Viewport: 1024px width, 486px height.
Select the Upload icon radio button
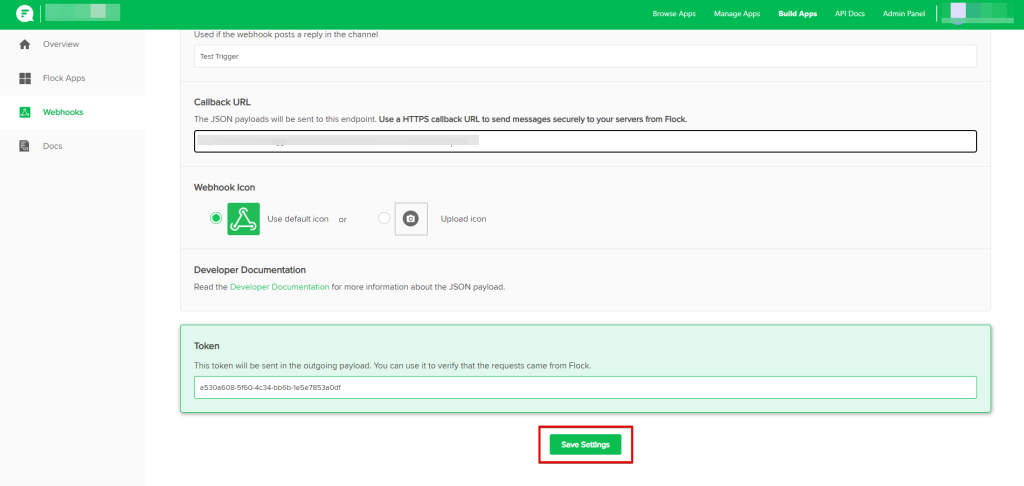[384, 219]
